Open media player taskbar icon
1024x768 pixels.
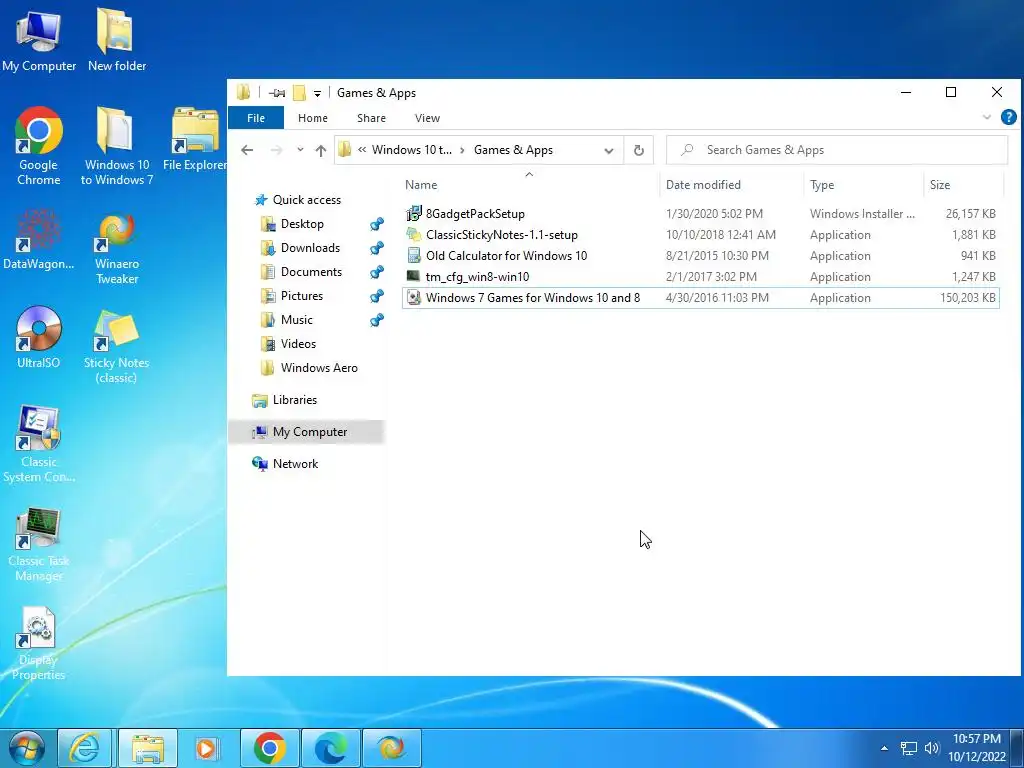[x=207, y=748]
